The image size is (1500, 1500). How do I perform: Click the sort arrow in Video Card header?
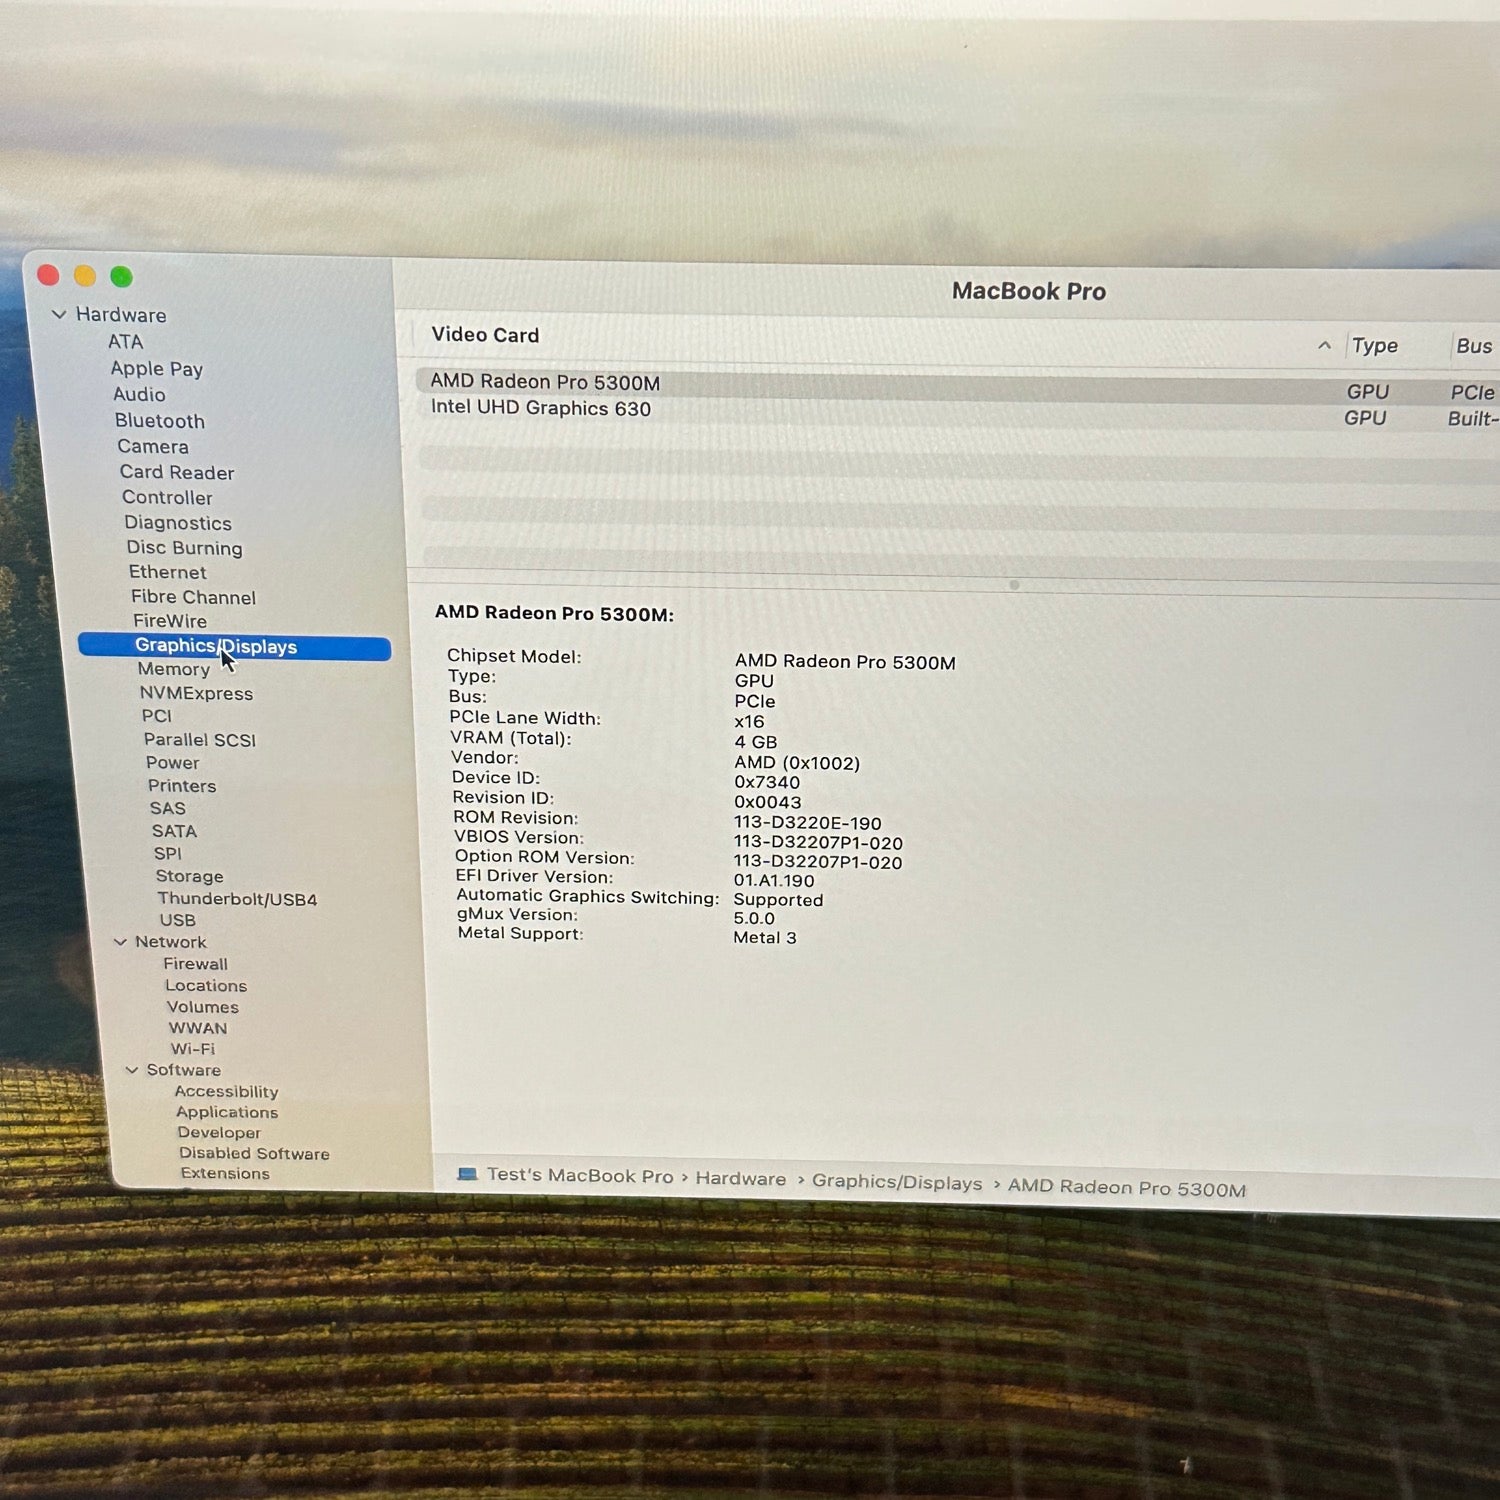coord(1324,345)
